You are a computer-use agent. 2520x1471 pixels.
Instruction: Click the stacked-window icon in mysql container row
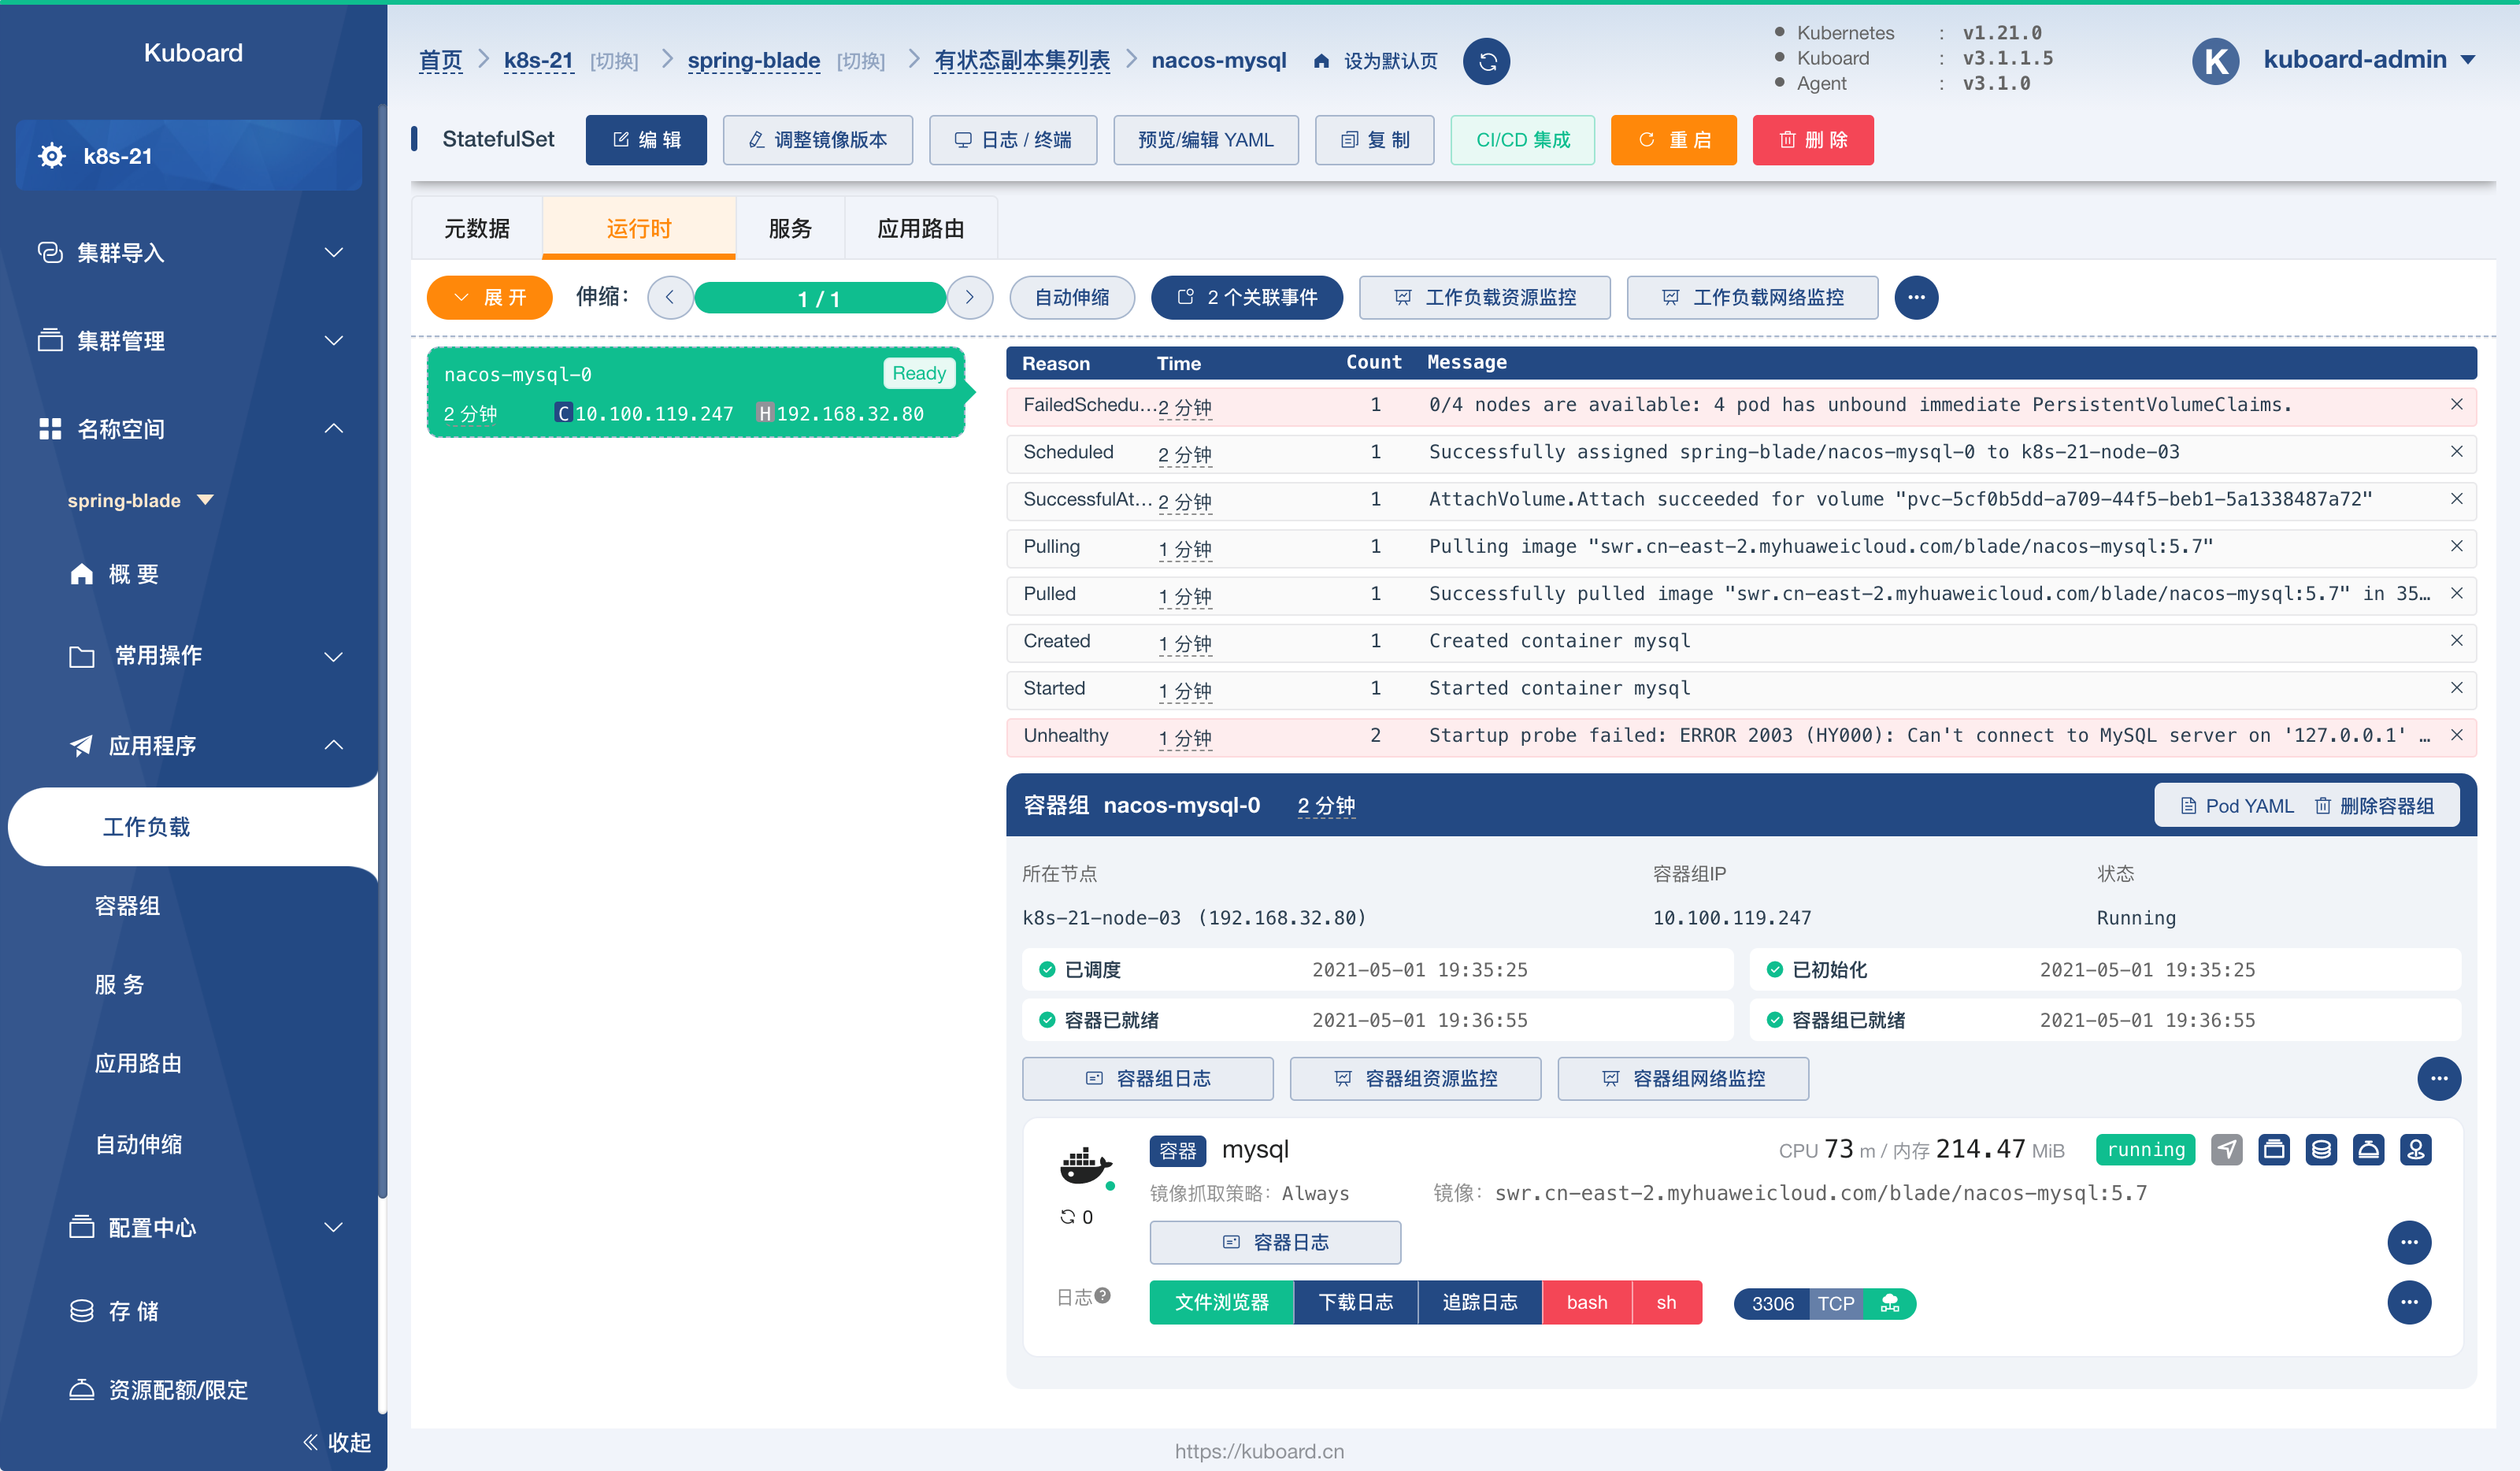coord(2274,1149)
